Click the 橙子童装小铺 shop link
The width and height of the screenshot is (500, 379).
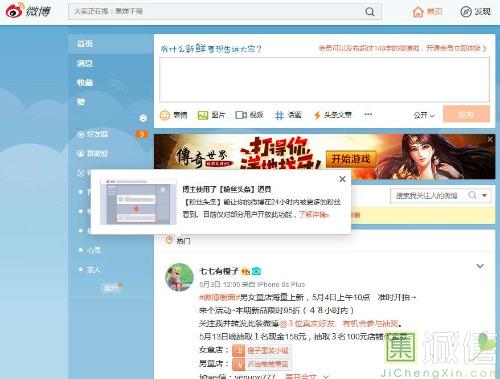coord(261,350)
